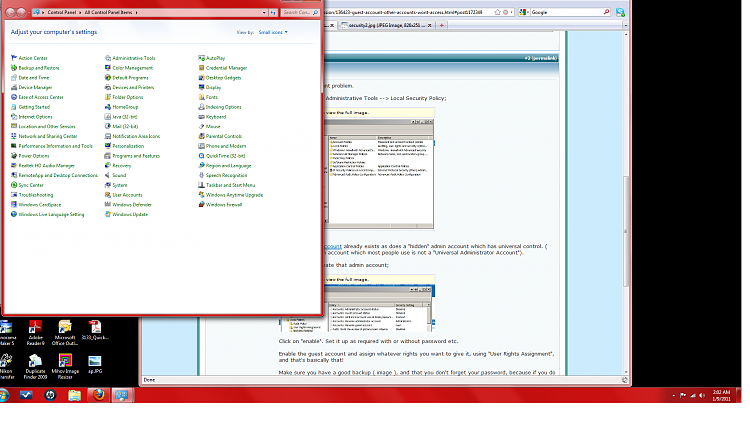Expand All Control Panel Items breadcrumb arrow
The width and height of the screenshot is (750, 422).
coord(136,12)
